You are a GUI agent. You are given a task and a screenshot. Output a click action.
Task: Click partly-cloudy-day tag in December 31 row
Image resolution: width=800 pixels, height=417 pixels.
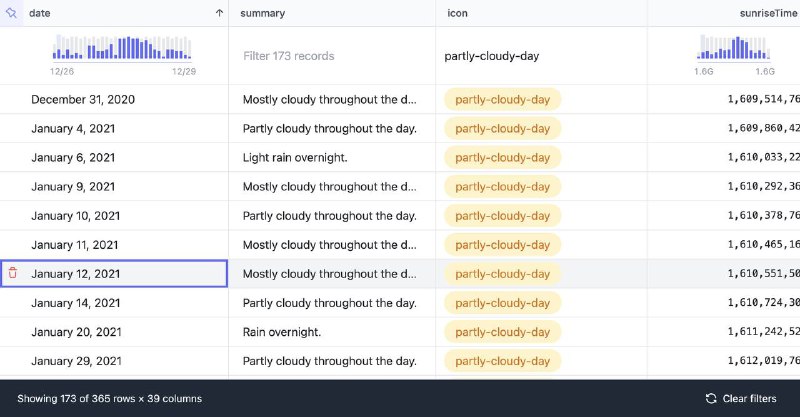pyautogui.click(x=502, y=99)
